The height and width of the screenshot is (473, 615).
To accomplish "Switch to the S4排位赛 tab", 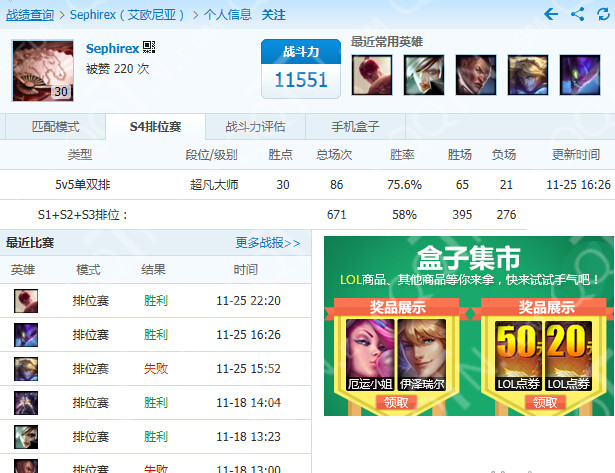I will pos(155,127).
